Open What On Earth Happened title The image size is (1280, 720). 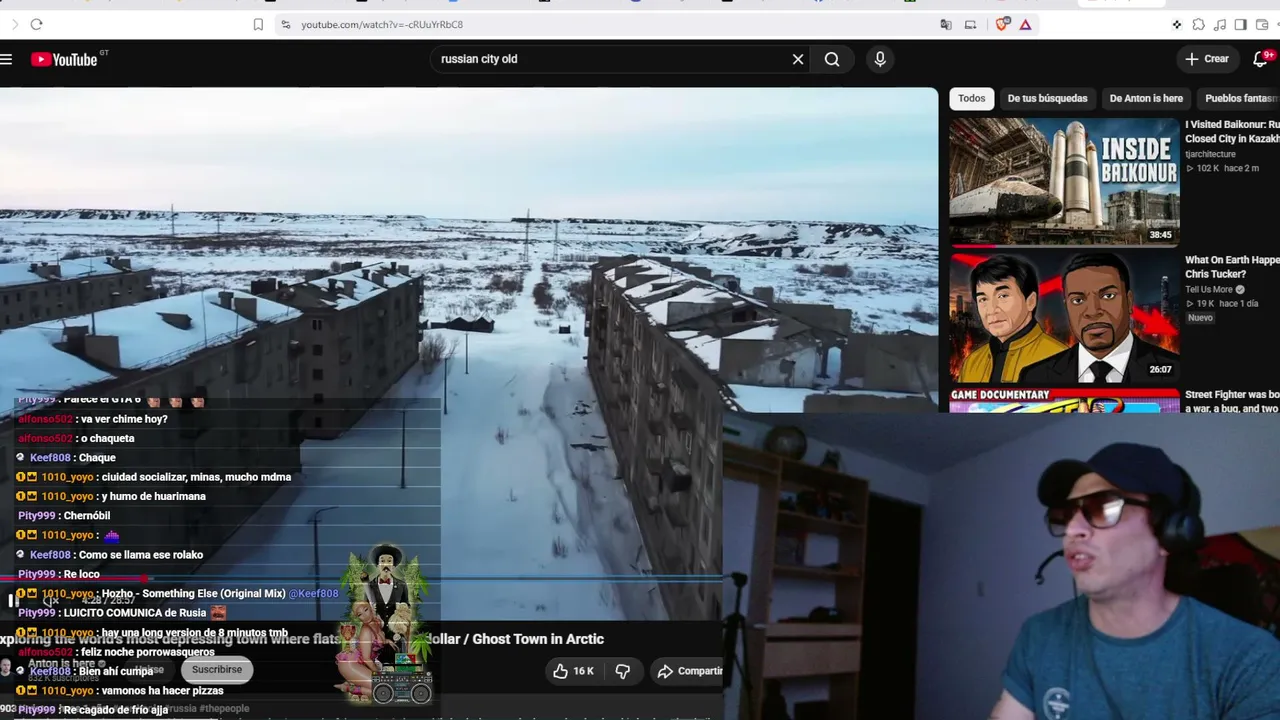coord(1232,267)
